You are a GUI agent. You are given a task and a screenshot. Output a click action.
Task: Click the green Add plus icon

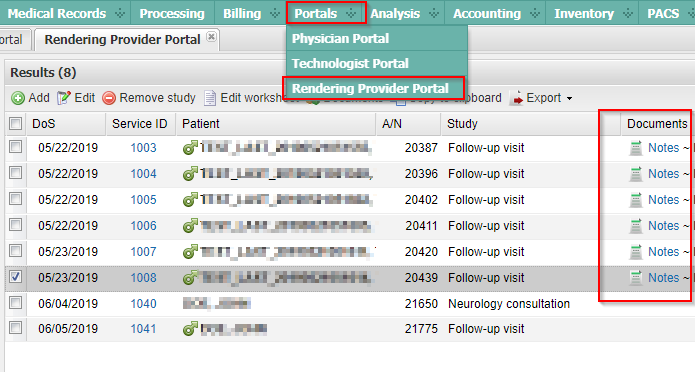pos(18,98)
